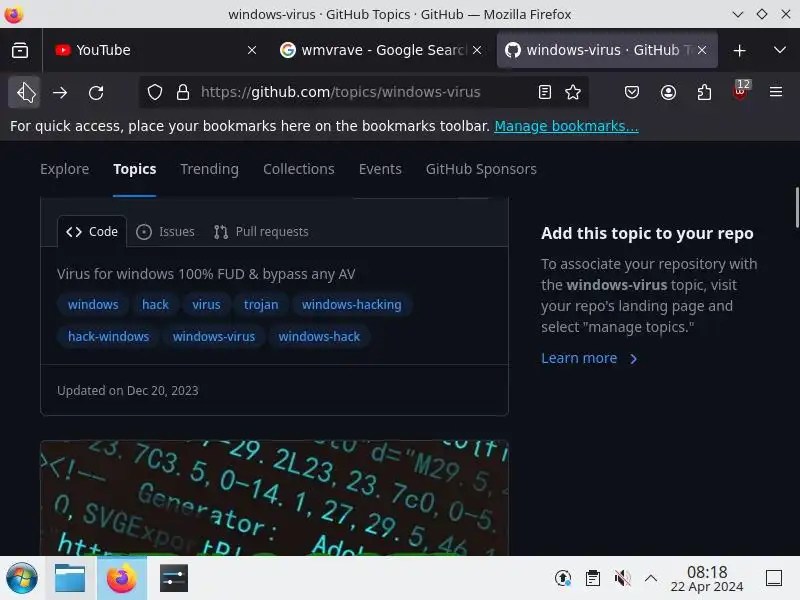This screenshot has height=600, width=800.
Task: Close the wmvrave Google Search tab
Action: coord(477,50)
